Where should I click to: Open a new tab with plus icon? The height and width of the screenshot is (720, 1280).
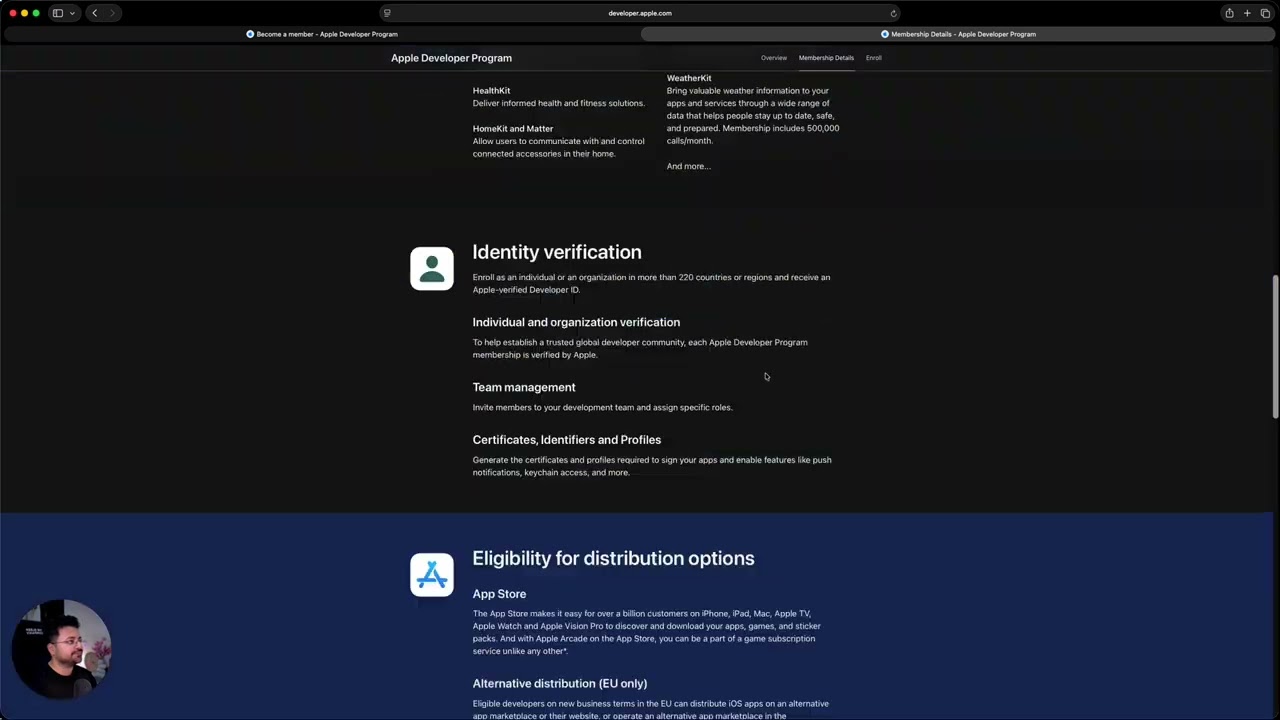(x=1247, y=13)
